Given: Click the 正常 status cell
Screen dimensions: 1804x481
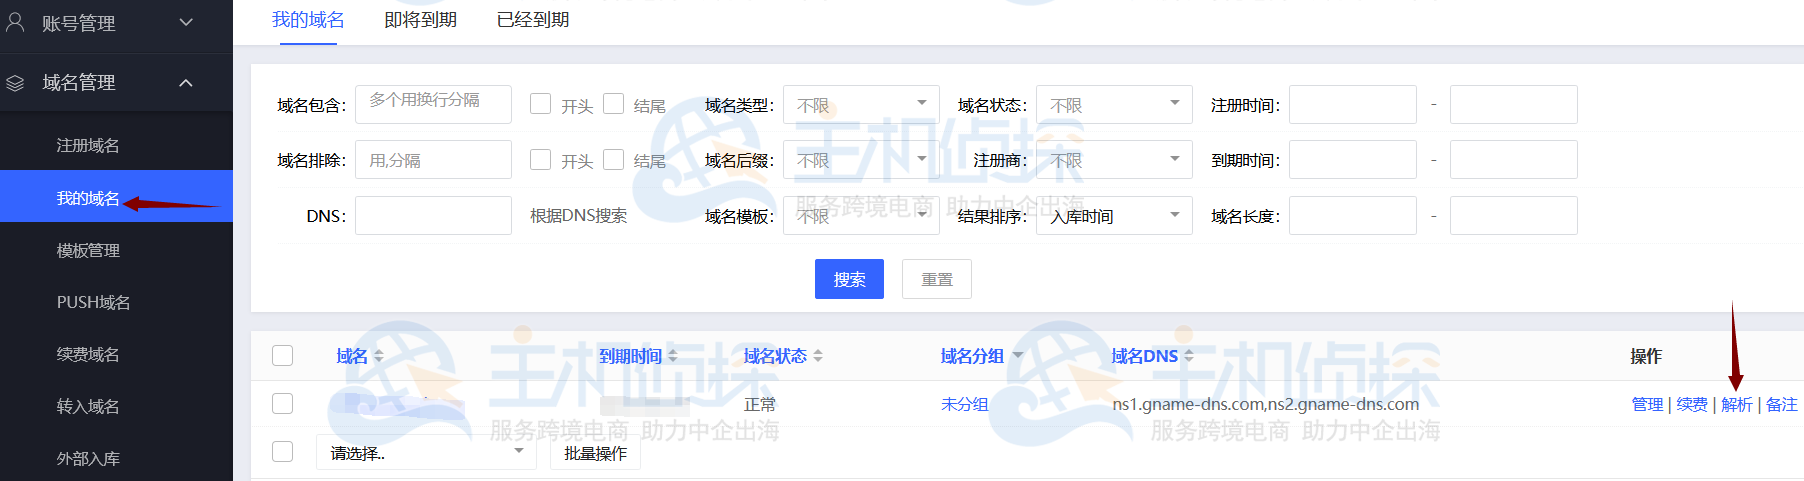Looking at the screenshot, I should pyautogui.click(x=760, y=404).
